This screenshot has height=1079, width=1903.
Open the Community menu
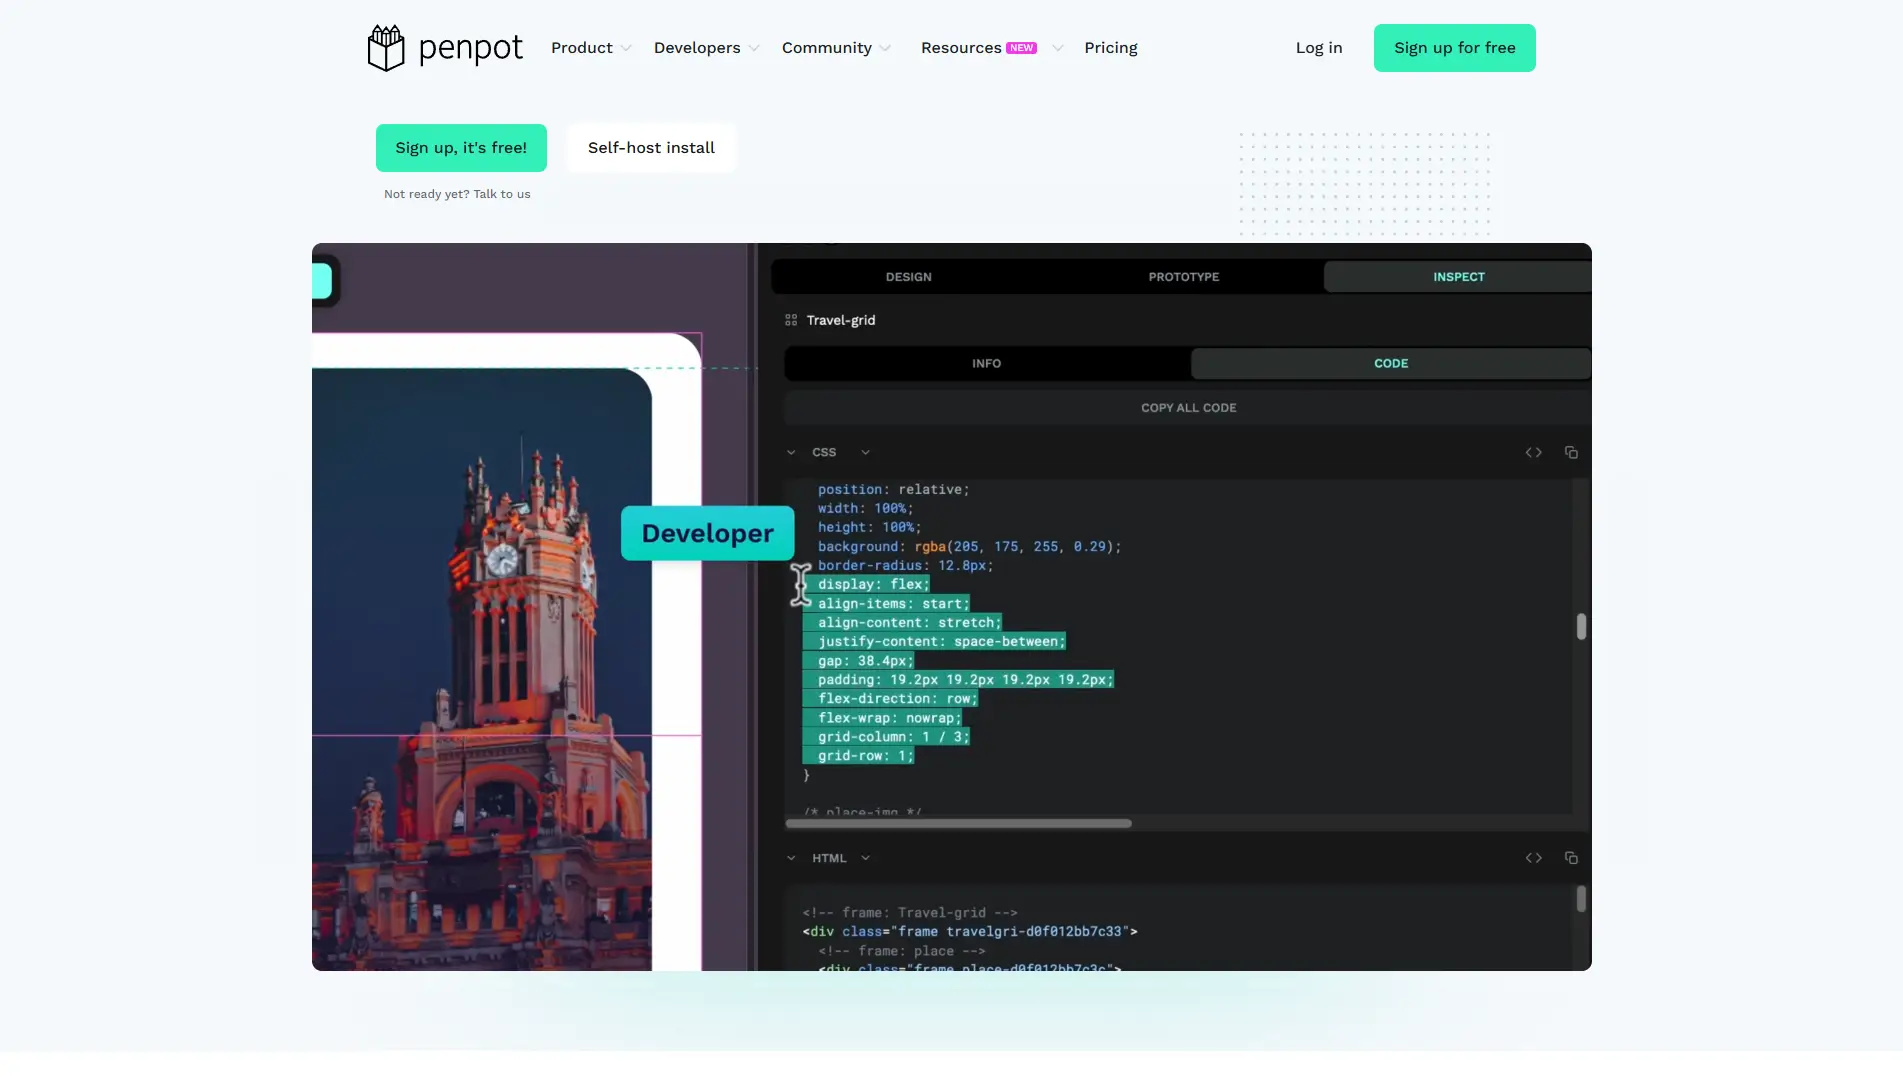tap(826, 48)
